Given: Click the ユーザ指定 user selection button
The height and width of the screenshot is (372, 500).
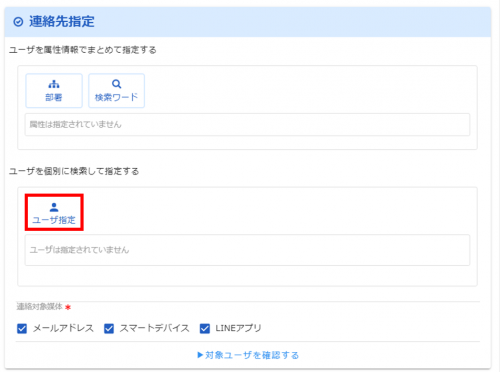Looking at the screenshot, I should click(54, 212).
